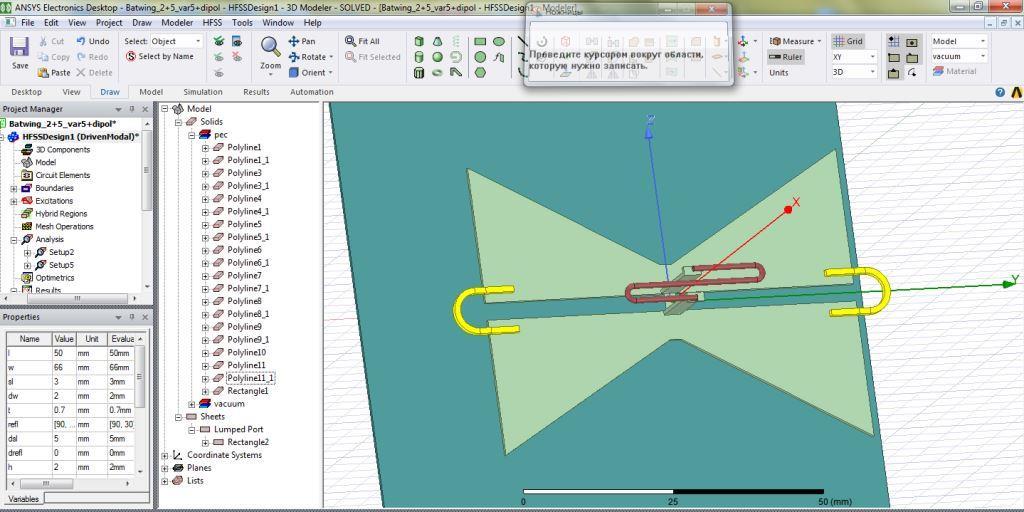Draw a box using the box primitive icon
The width and height of the screenshot is (1024, 512).
(419, 42)
